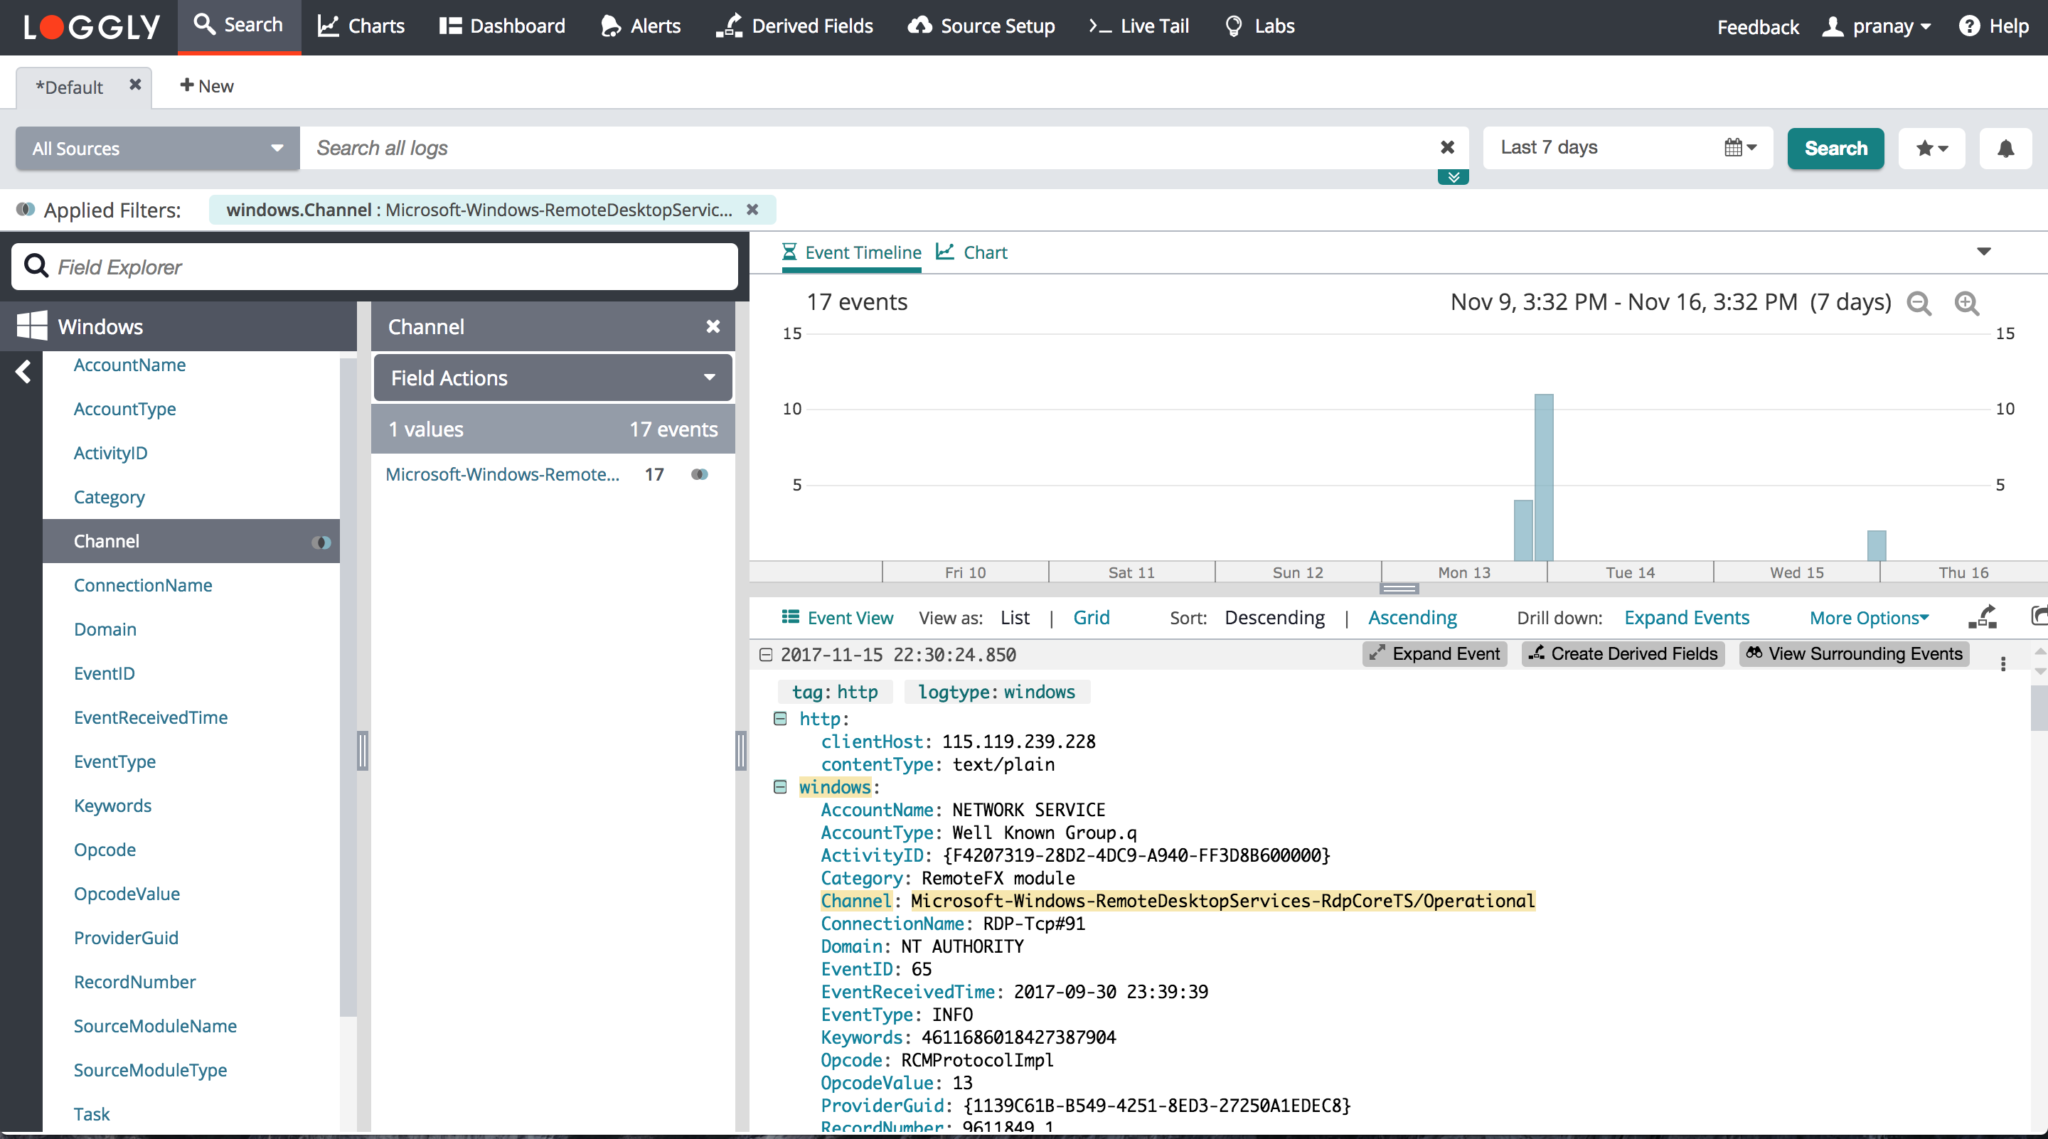
Task: Collapse the windows node in event details
Action: coord(780,787)
